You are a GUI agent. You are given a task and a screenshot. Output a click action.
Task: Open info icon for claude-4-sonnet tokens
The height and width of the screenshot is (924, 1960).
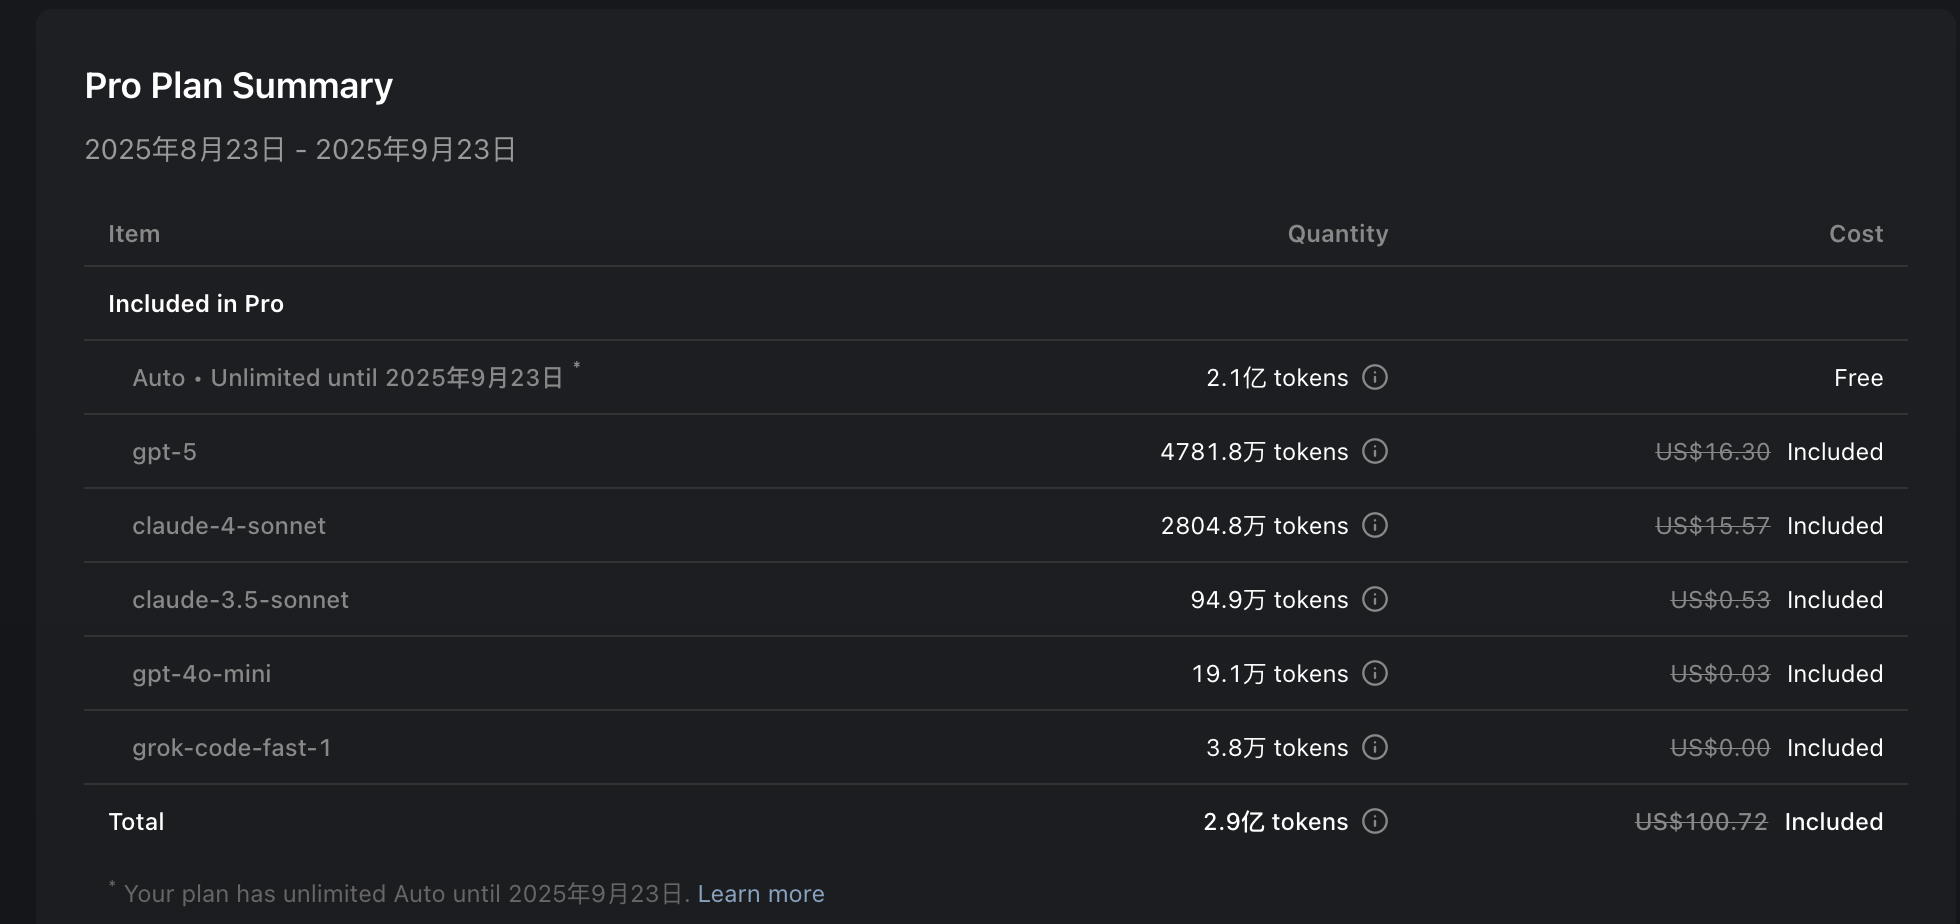click(1375, 525)
